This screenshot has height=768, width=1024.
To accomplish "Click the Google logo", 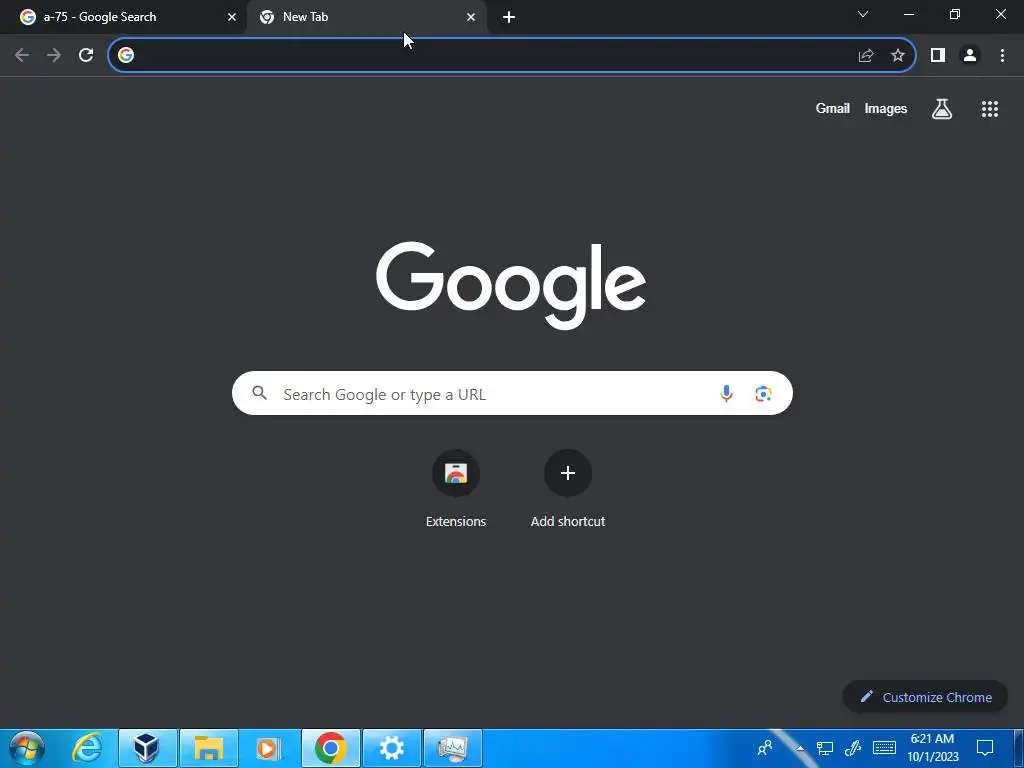I will [511, 285].
